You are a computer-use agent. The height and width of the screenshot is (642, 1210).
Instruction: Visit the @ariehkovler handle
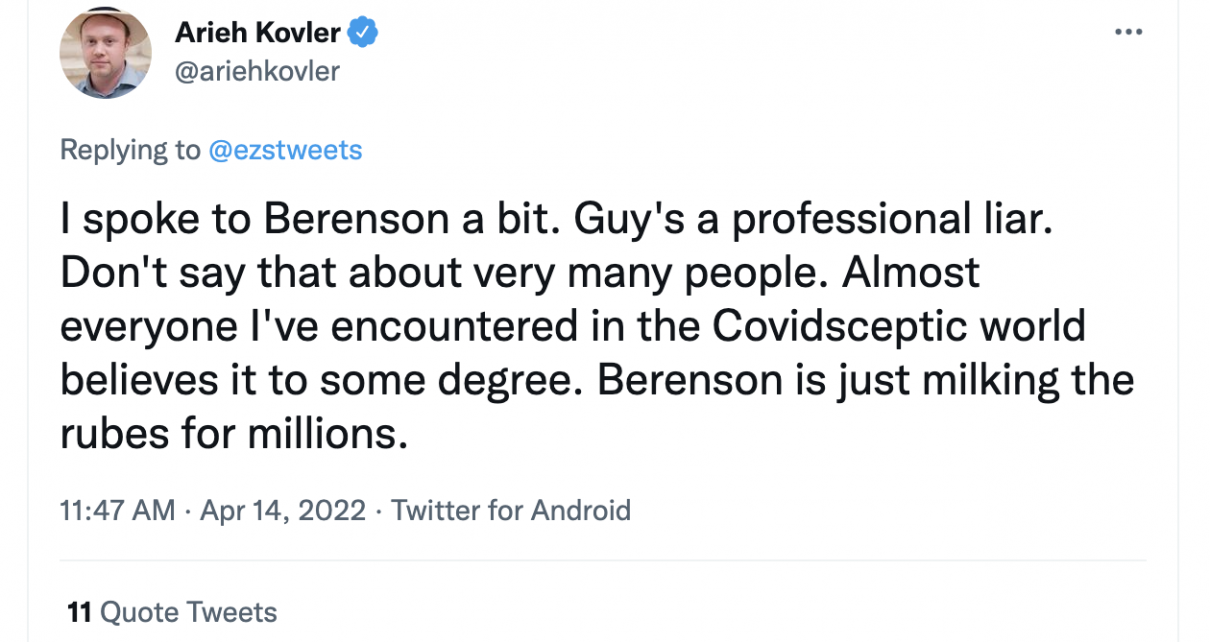click(x=257, y=72)
